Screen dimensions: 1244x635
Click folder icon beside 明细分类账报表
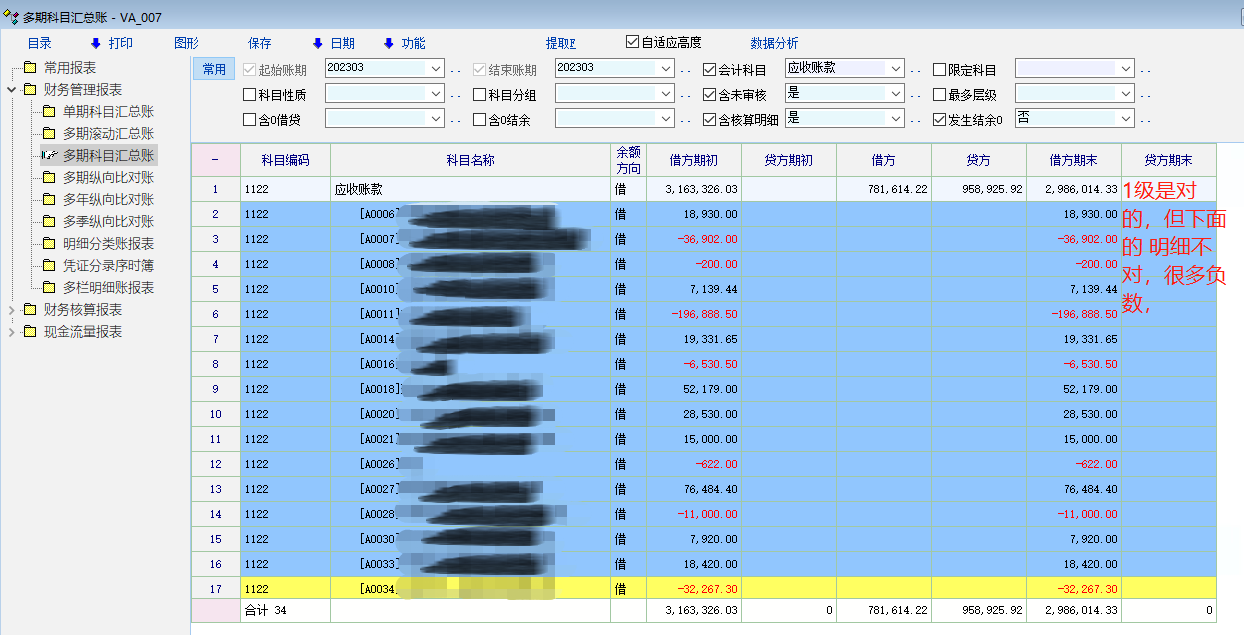pyautogui.click(x=48, y=244)
